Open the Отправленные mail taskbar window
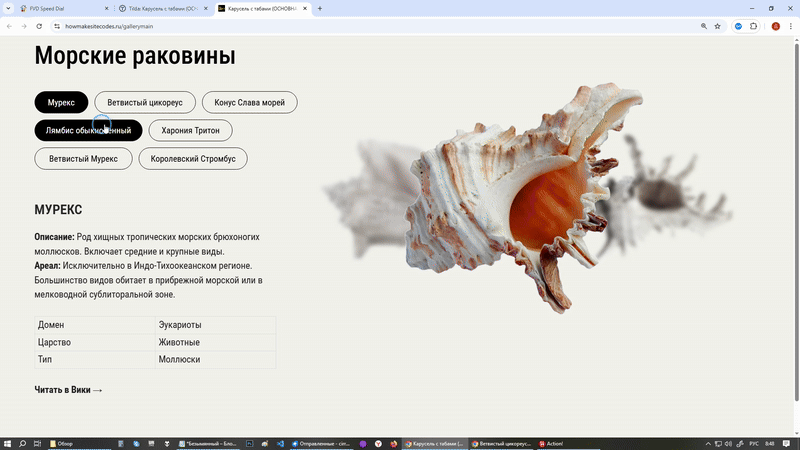The height and width of the screenshot is (450, 800). pos(321,444)
